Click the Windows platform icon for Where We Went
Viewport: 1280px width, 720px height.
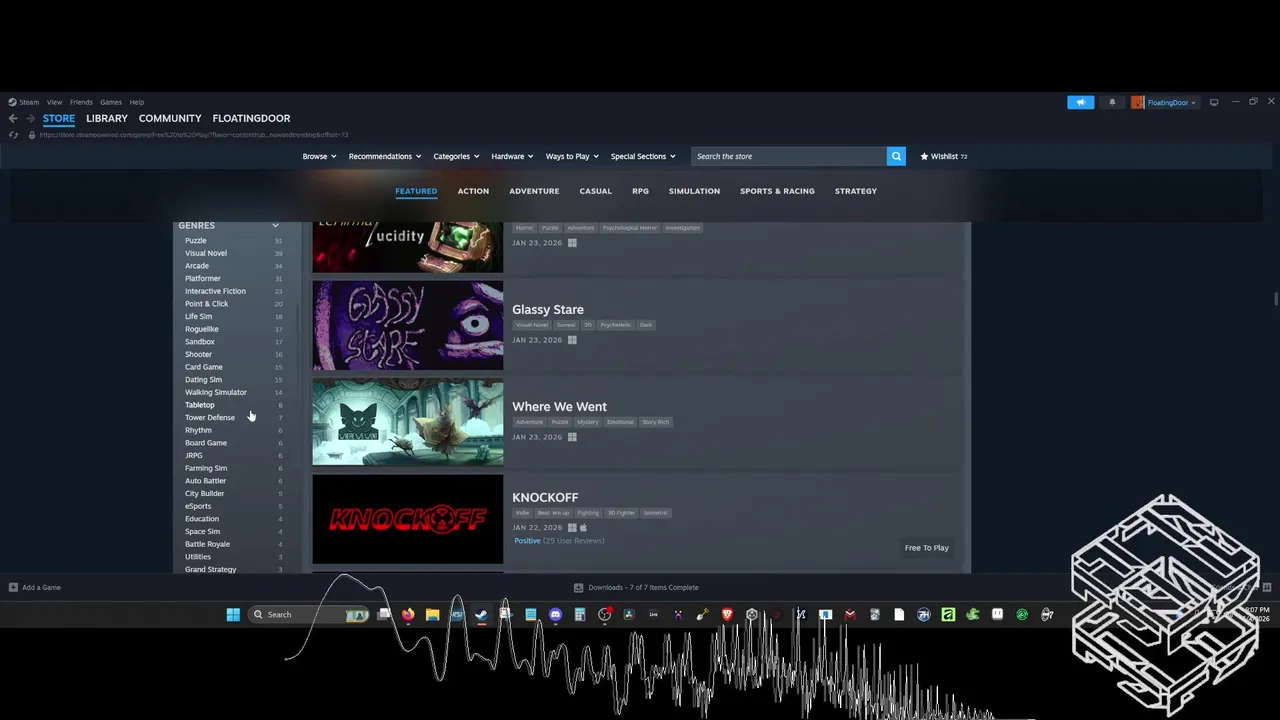pos(572,437)
